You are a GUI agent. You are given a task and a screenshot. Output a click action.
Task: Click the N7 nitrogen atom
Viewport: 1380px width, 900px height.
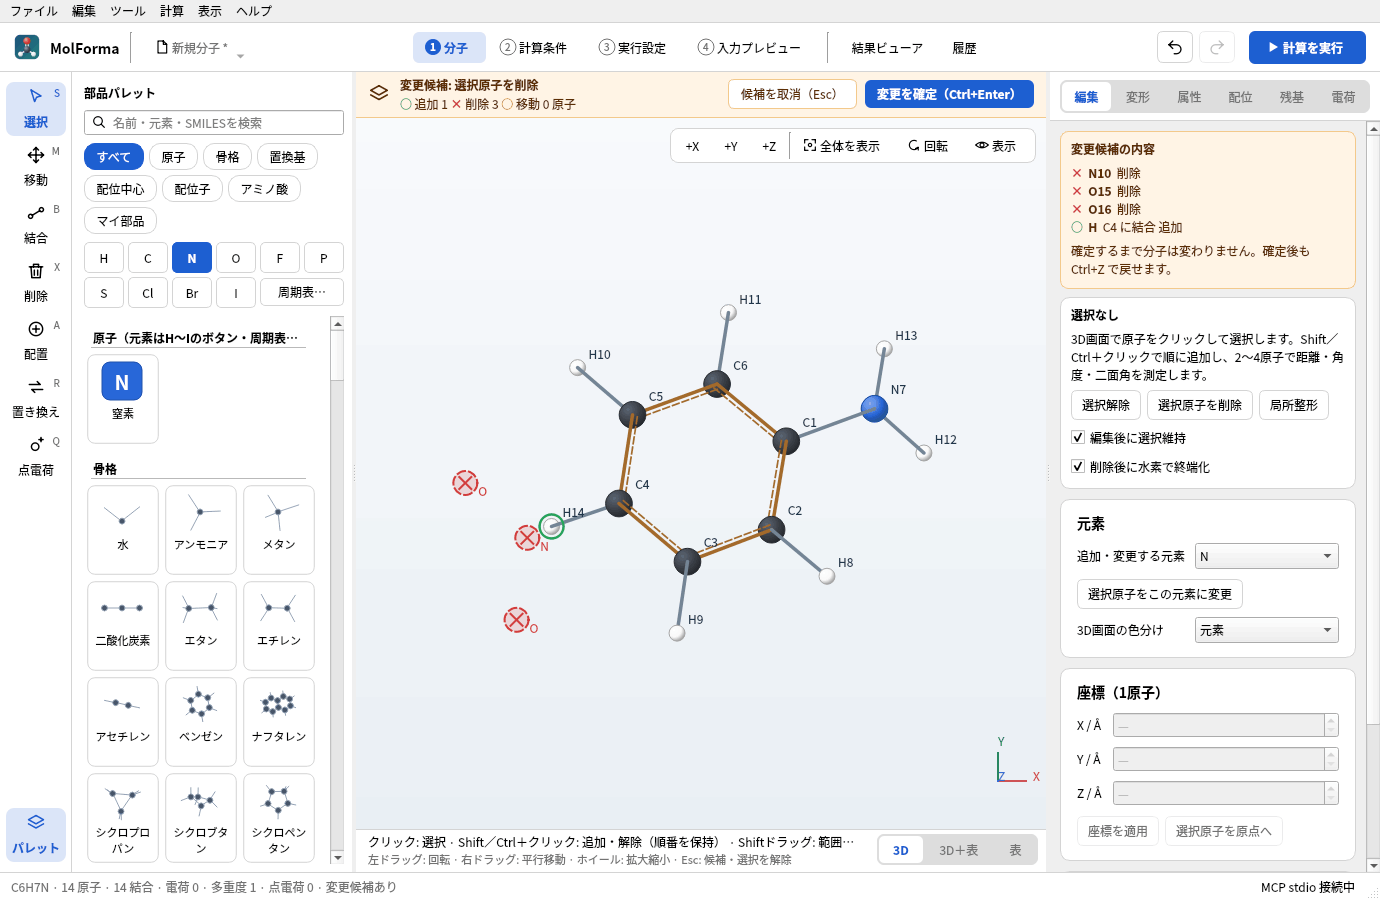[874, 408]
